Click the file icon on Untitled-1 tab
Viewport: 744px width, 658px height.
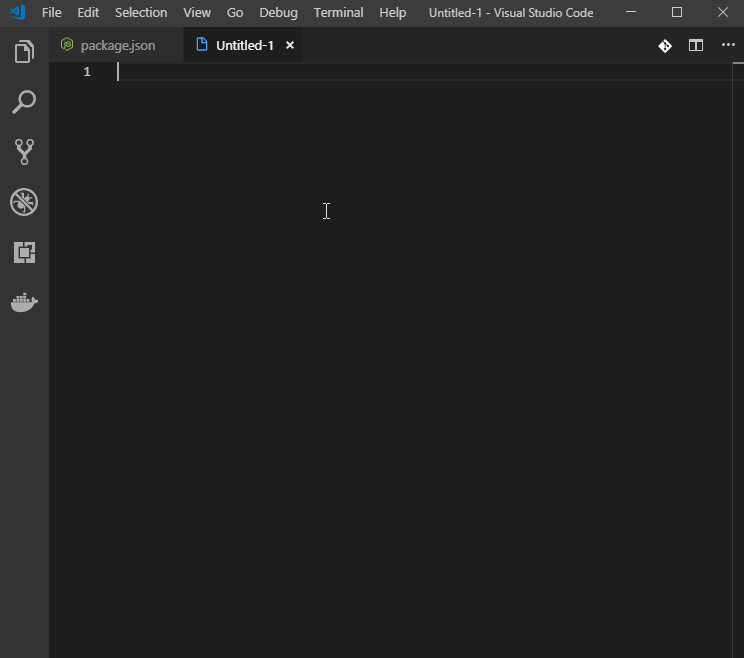202,45
